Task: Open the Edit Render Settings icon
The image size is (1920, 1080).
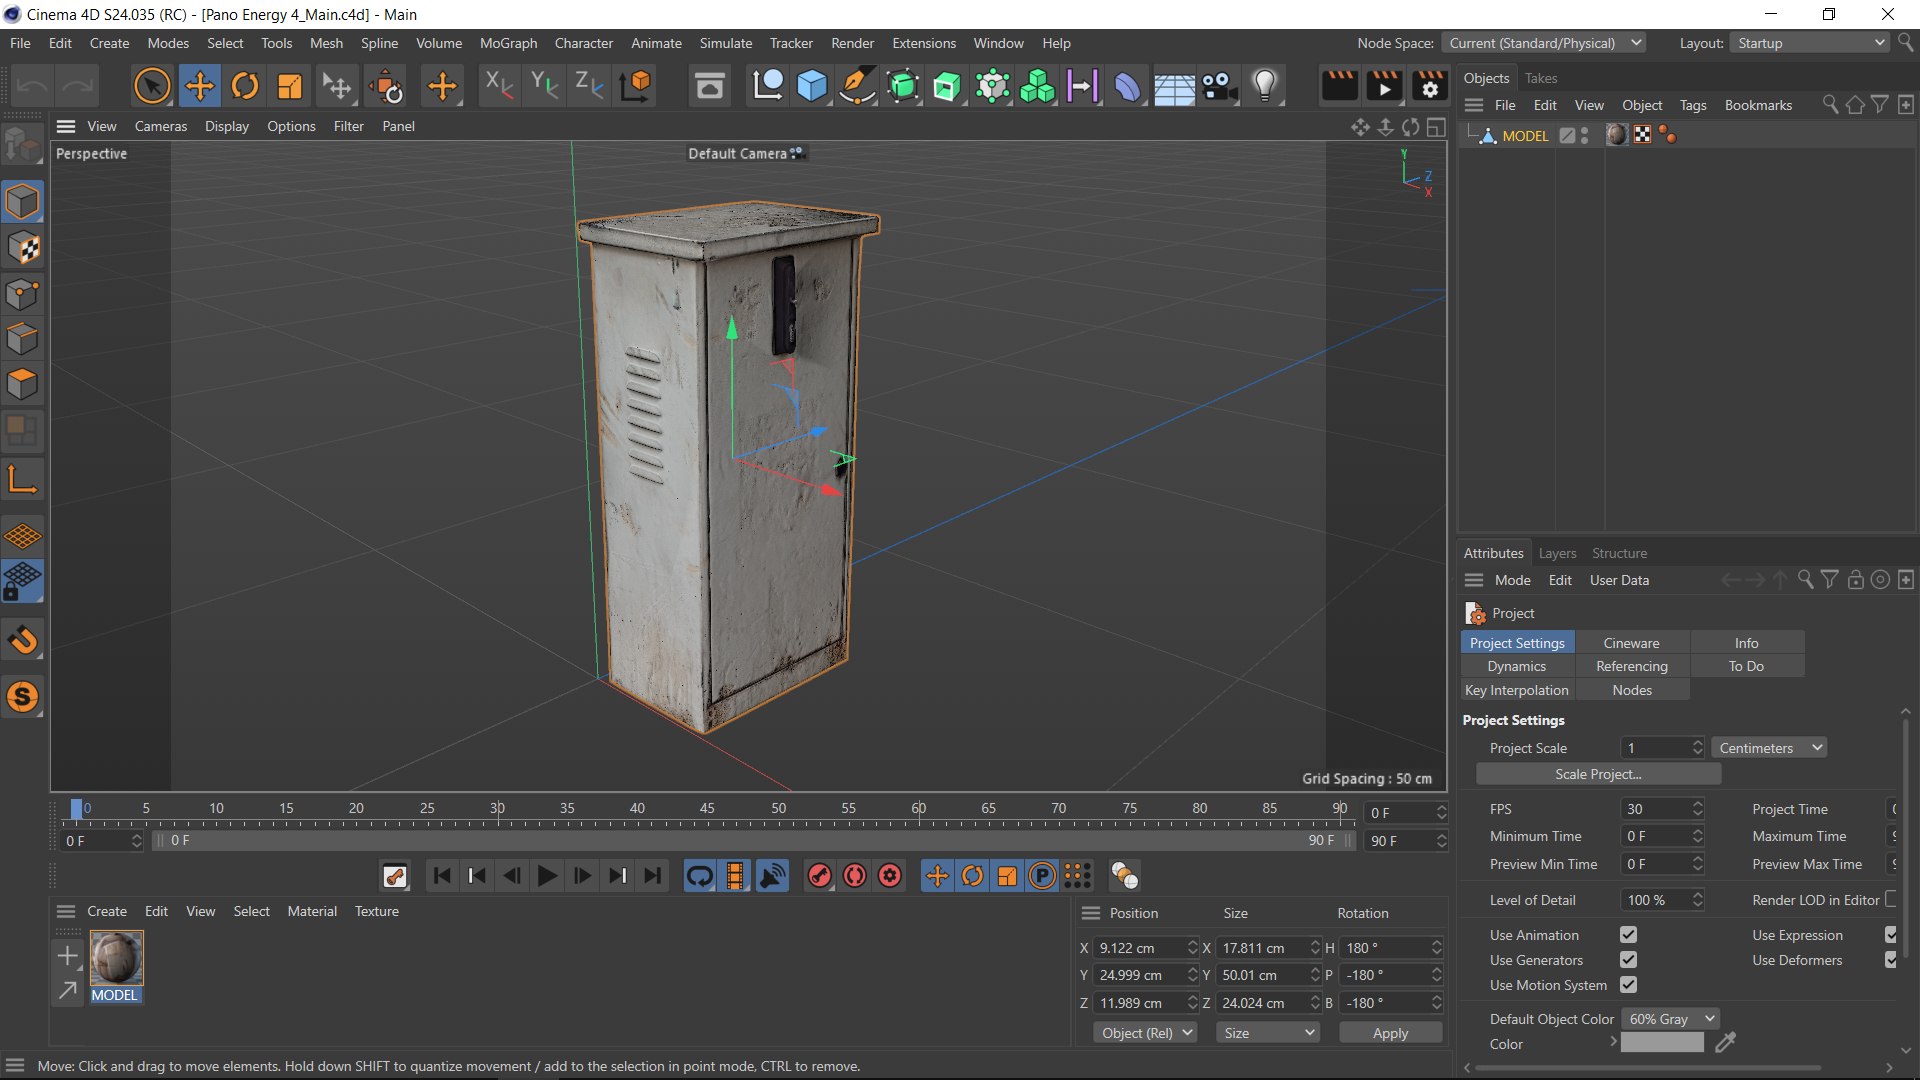Action: click(x=1429, y=86)
